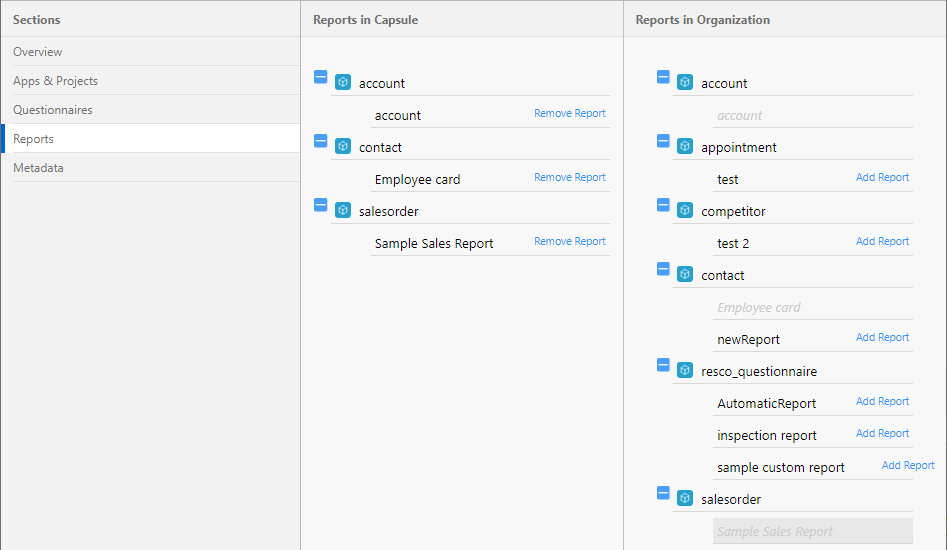The image size is (947, 550).
Task: Click the competitor entity icon in Organization
Action: 684,211
